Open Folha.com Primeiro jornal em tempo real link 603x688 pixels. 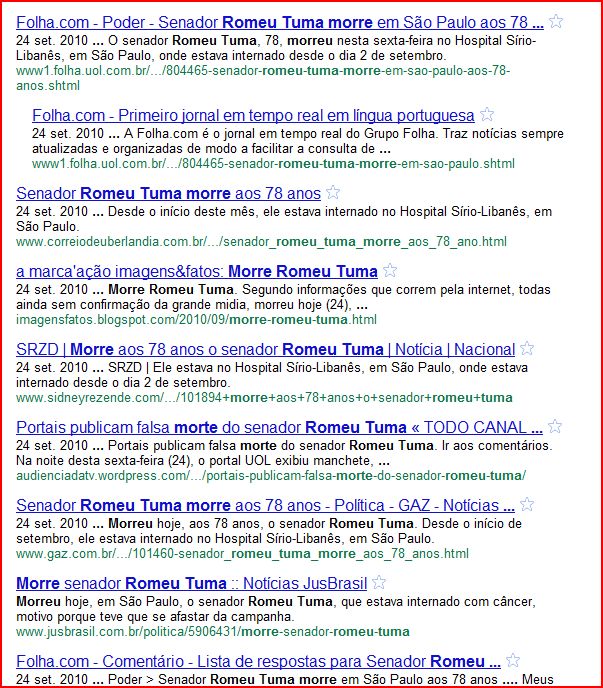pyautogui.click(x=253, y=115)
